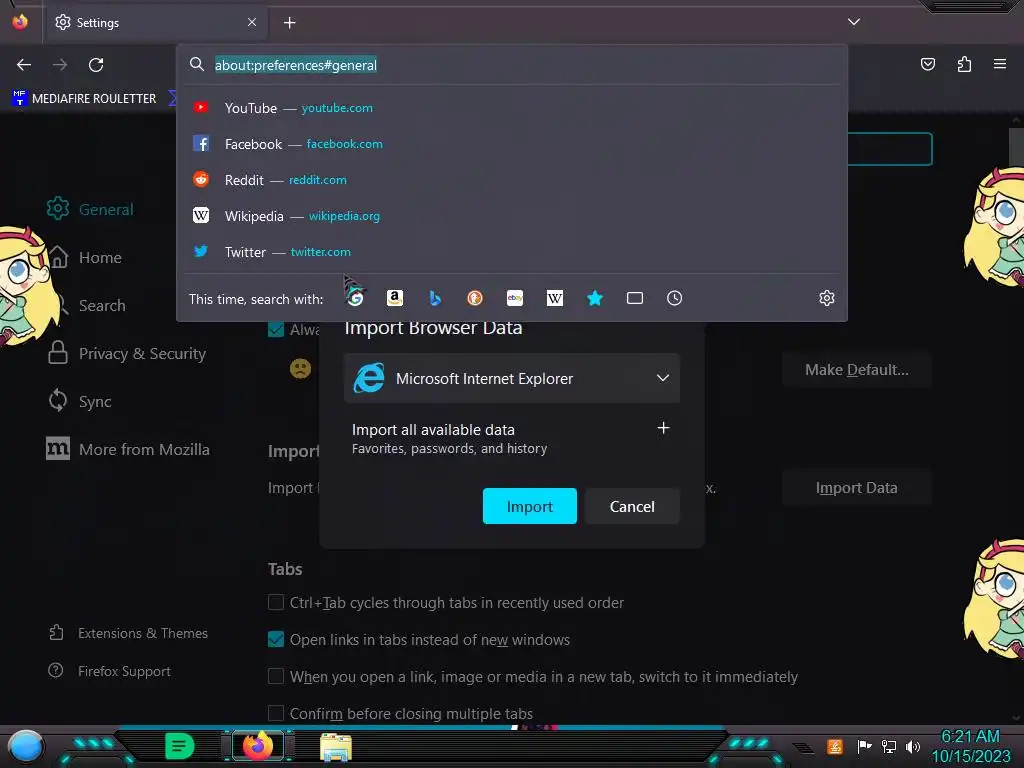Toggle the Always check default browser checkbox
The width and height of the screenshot is (1024, 768).
[x=276, y=329]
